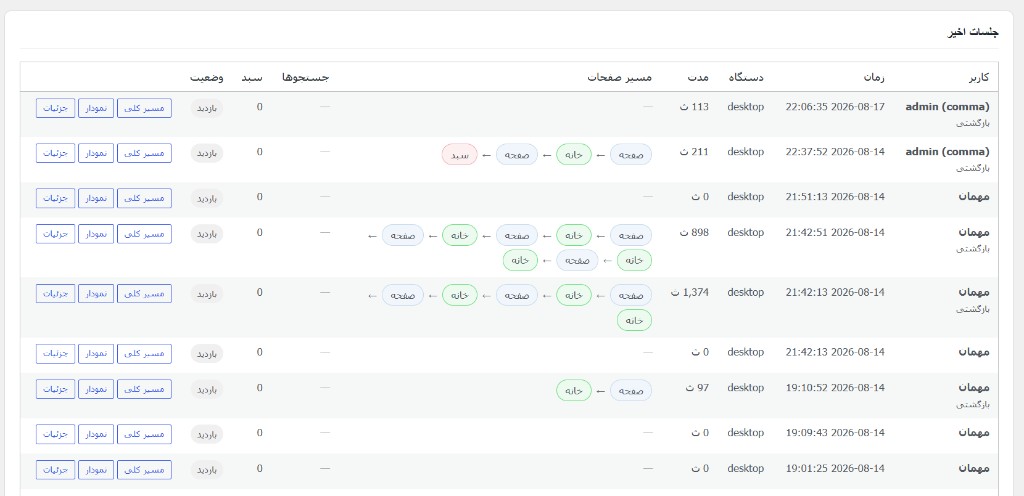Click the بازدید badge in the 21:42:51 row
The image size is (1024, 496).
pyautogui.click(x=206, y=234)
